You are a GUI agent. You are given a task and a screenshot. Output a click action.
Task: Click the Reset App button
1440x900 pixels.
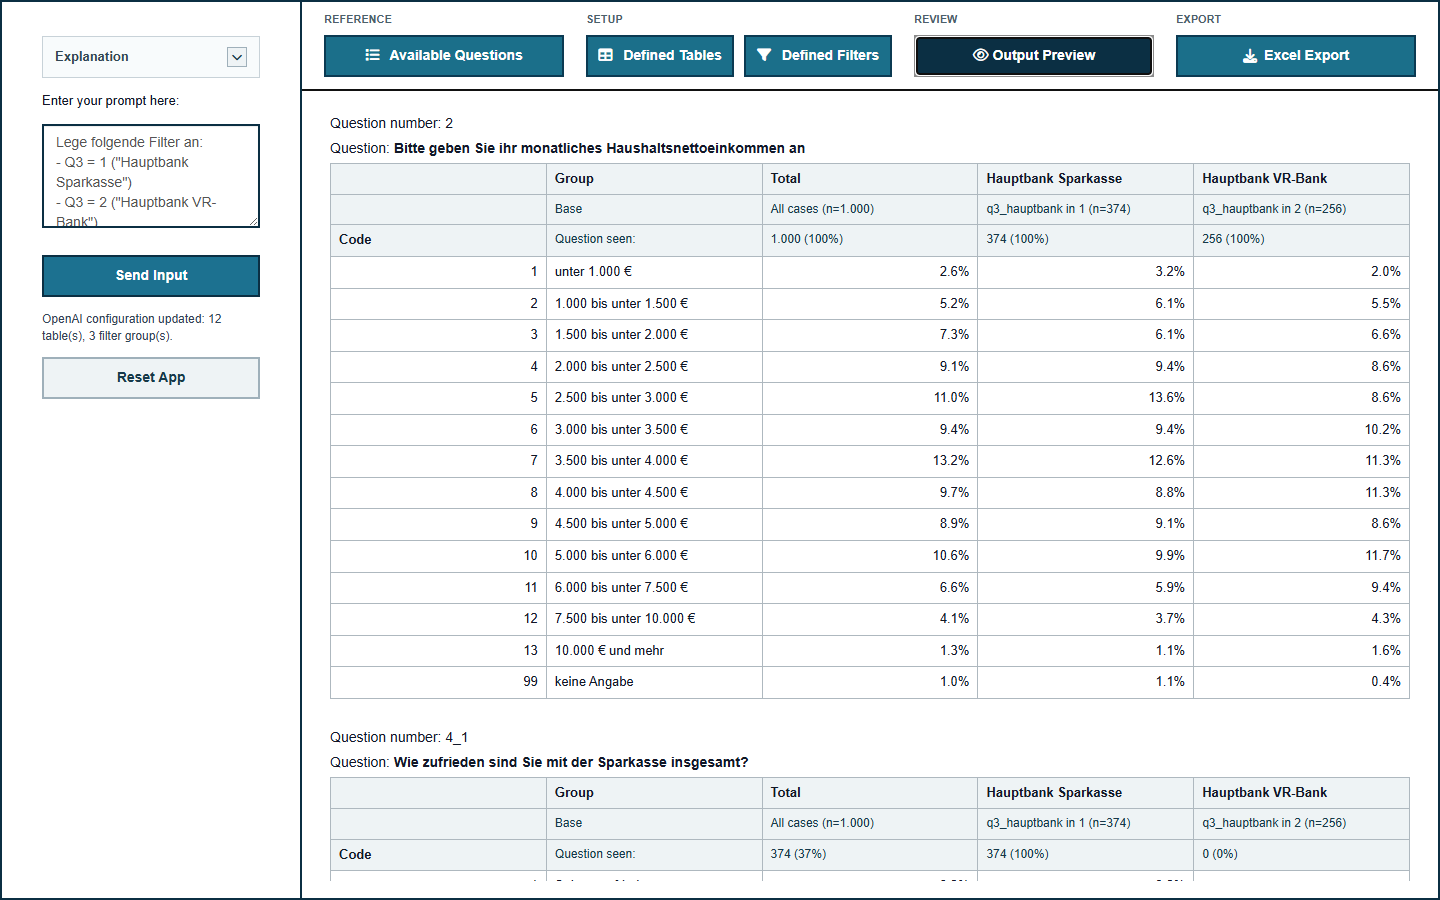pos(151,378)
